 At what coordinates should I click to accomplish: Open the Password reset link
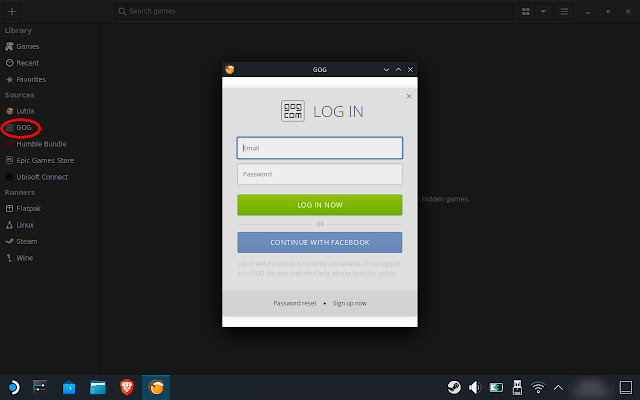pyautogui.click(x=295, y=303)
